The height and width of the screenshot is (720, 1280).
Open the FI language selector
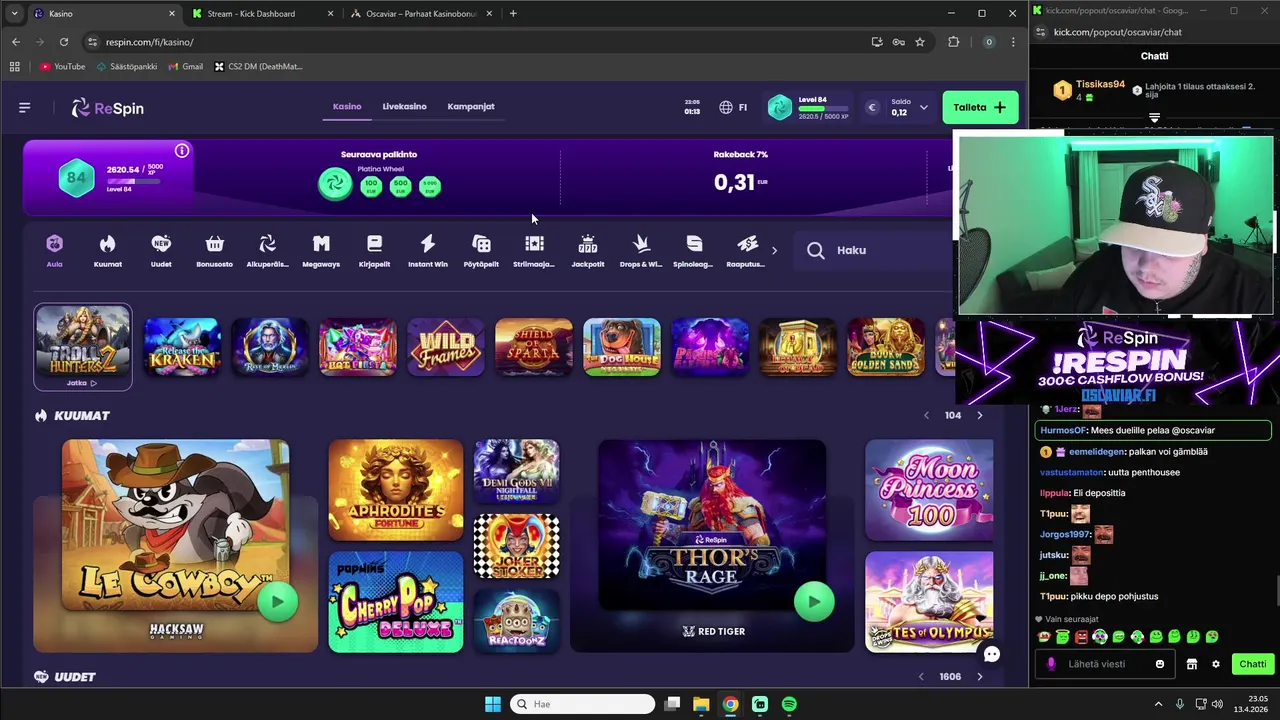(x=733, y=108)
